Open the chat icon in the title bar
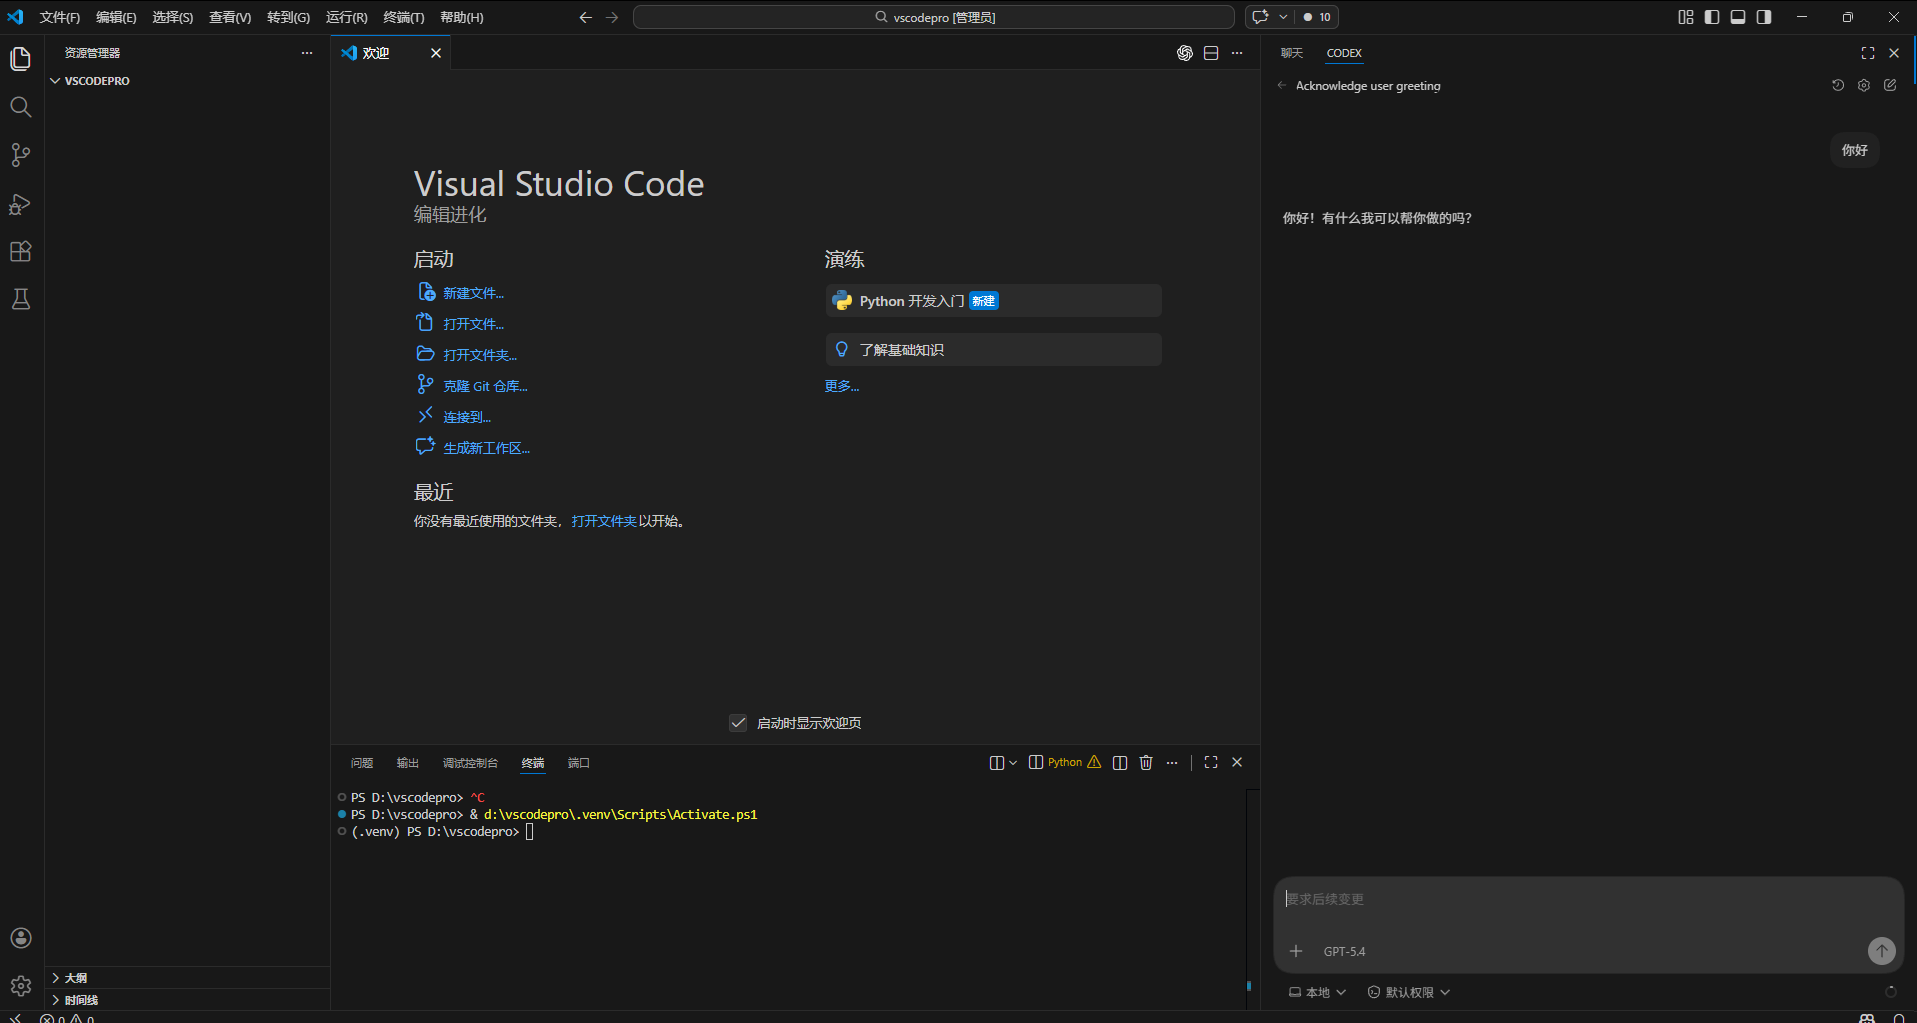The image size is (1917, 1023). 1260,17
